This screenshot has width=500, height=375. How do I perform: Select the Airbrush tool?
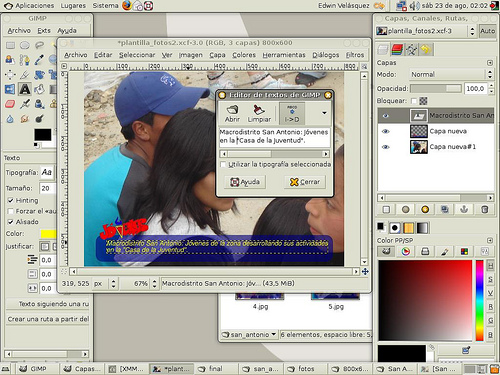click(x=25, y=104)
